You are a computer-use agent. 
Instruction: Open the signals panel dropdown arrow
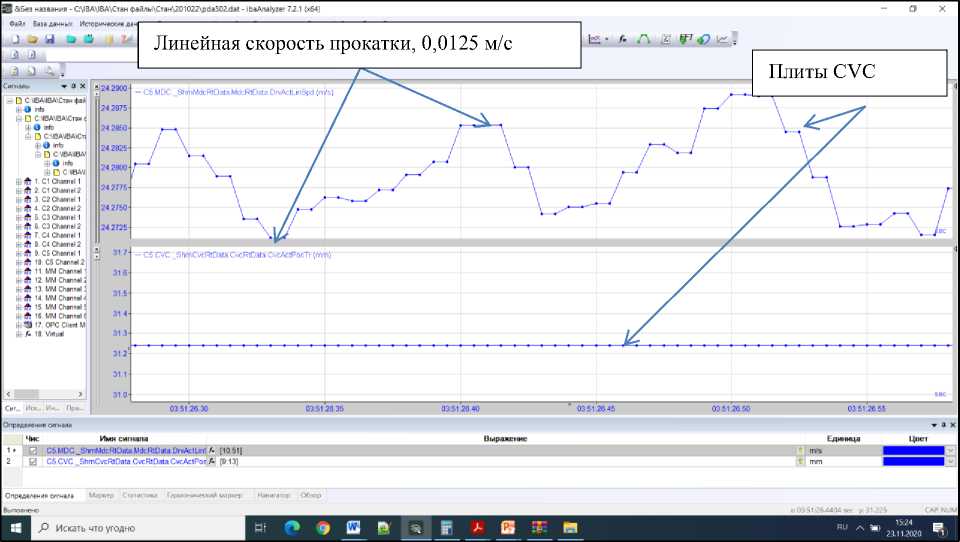click(x=64, y=86)
